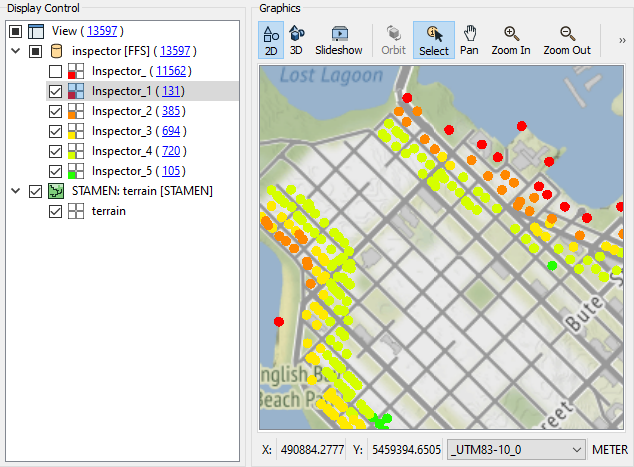Choose the Pan hand tool

click(x=469, y=40)
